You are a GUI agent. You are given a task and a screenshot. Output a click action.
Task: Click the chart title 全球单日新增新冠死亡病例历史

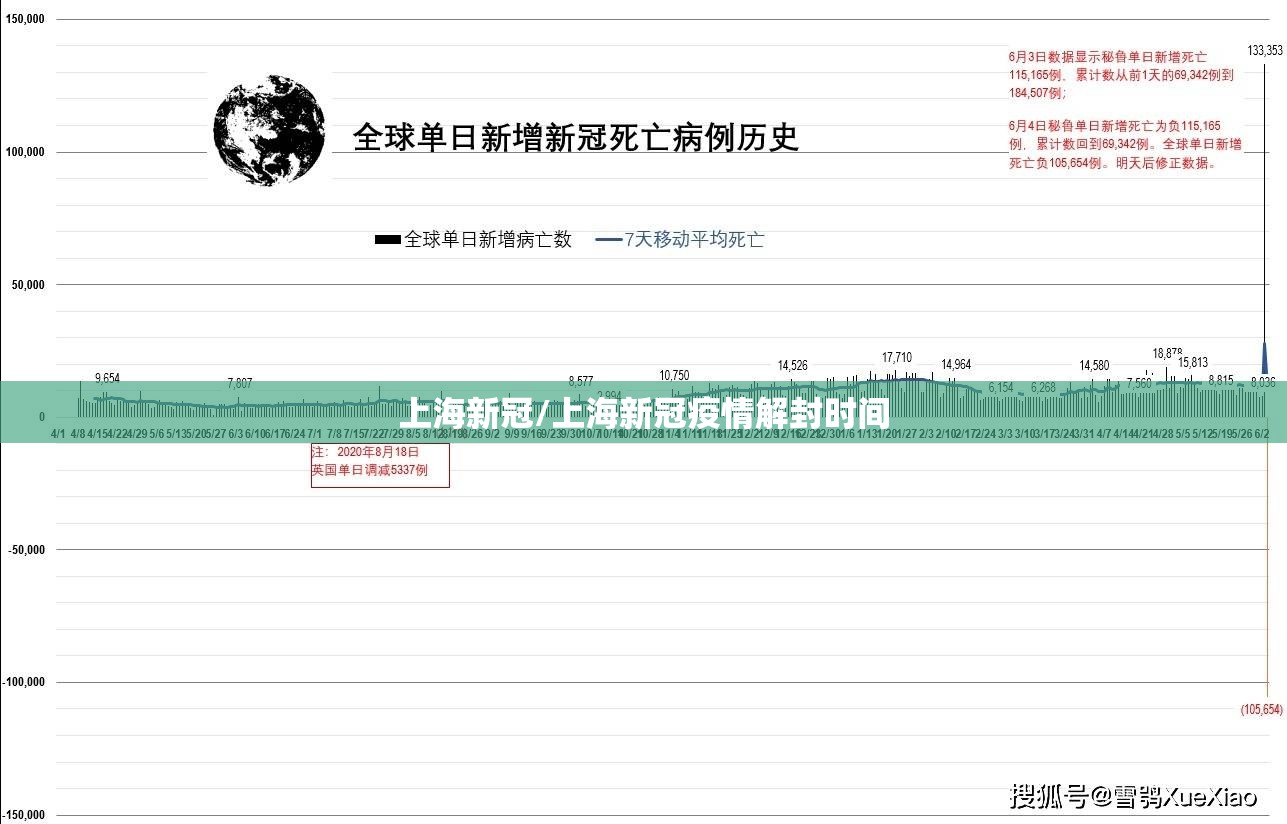point(576,137)
